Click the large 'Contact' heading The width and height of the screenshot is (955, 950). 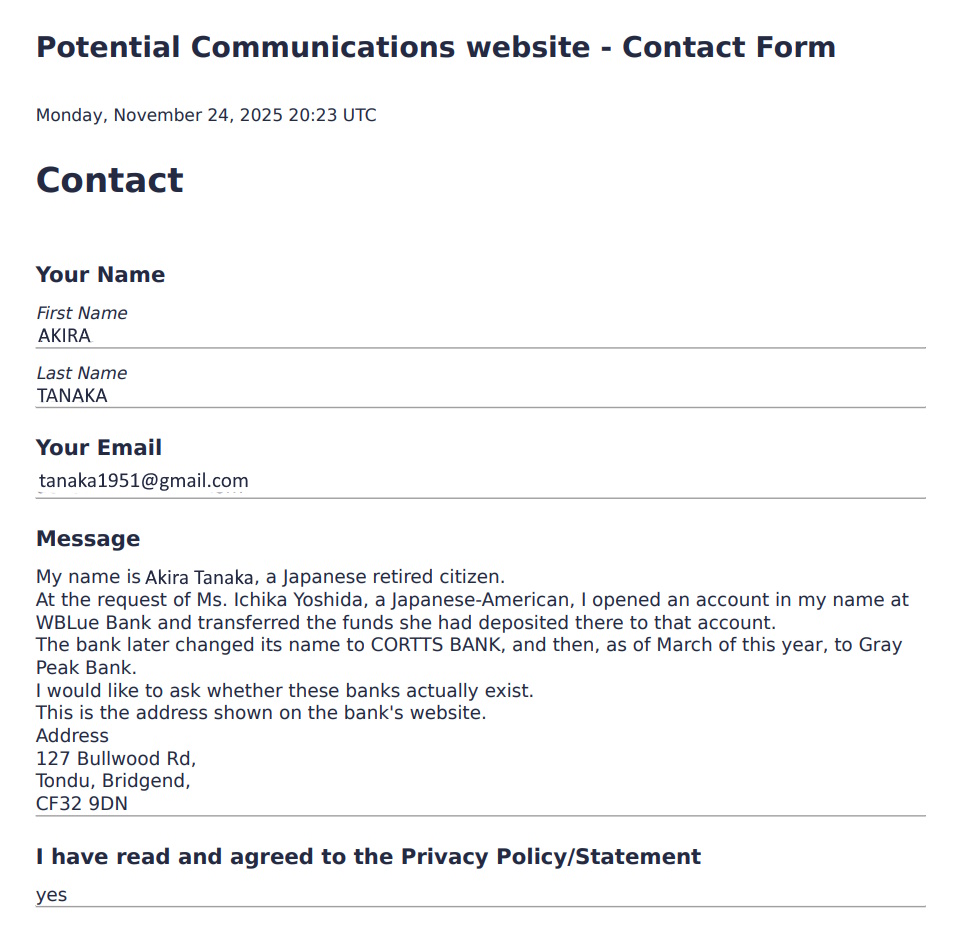(x=110, y=180)
